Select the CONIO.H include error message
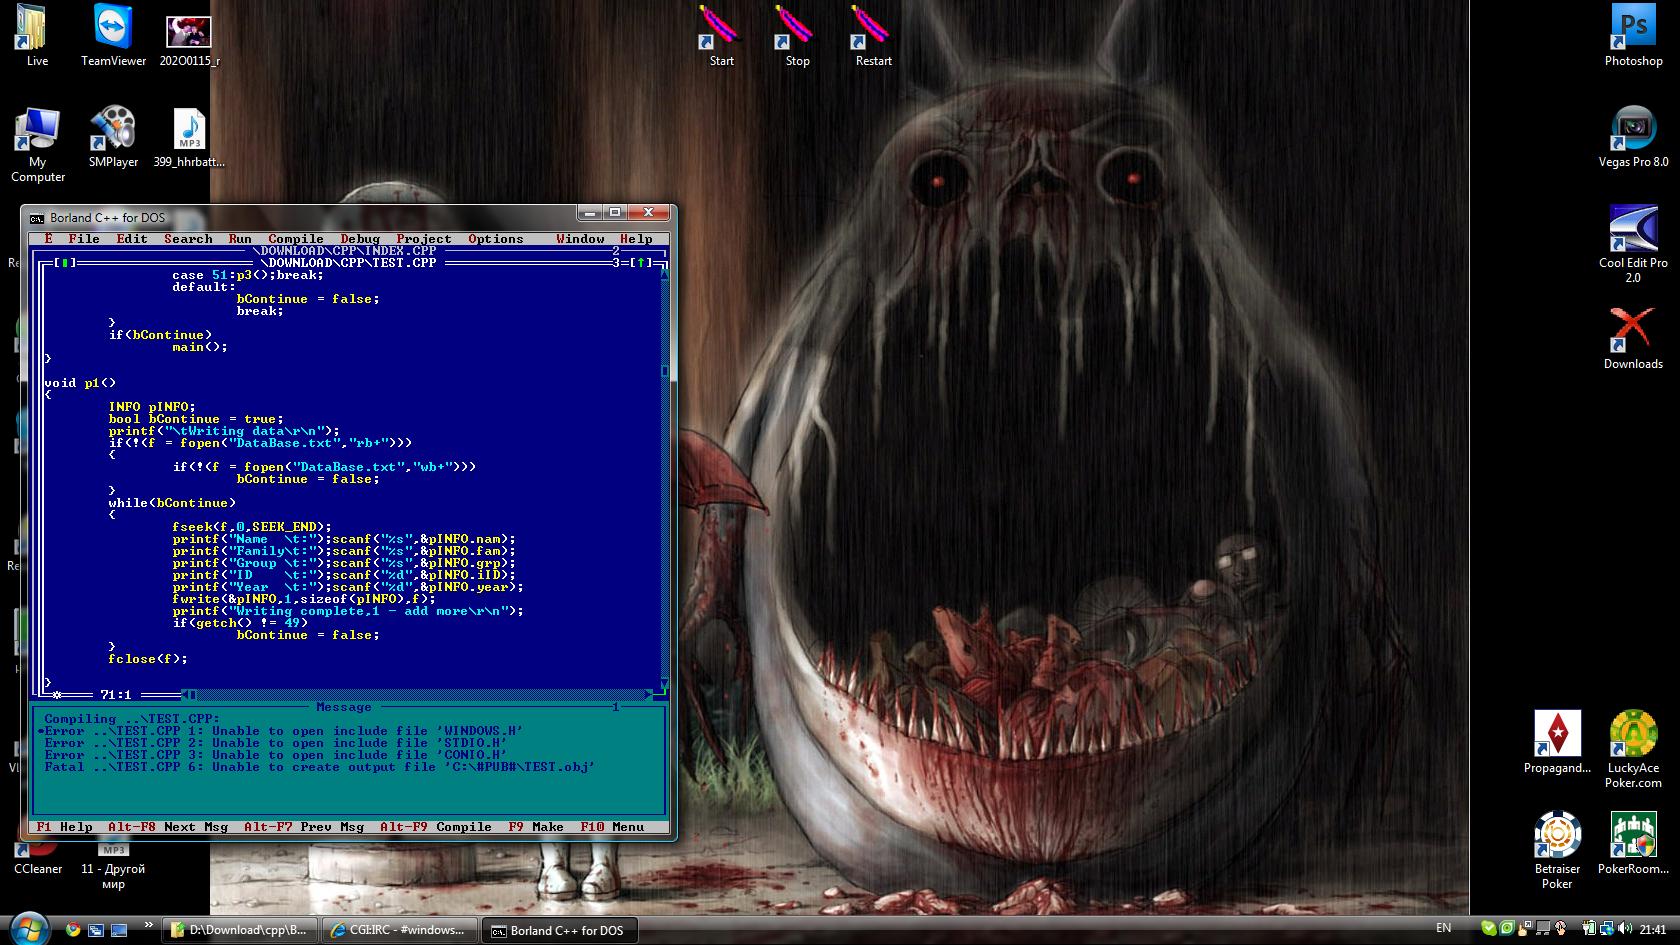This screenshot has height=945, width=1680. 276,755
